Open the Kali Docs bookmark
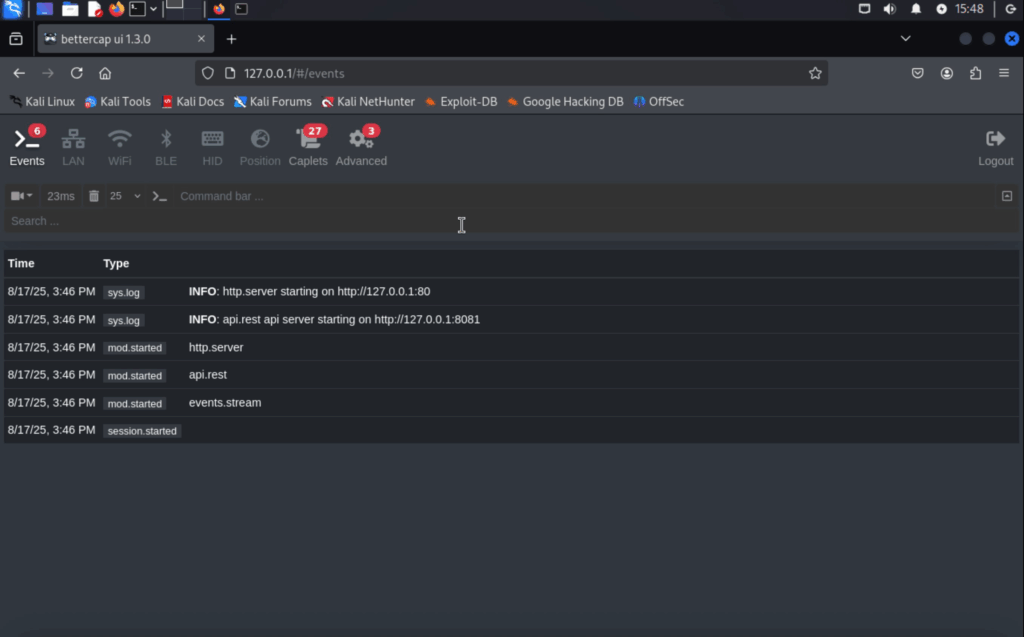The image size is (1024, 637). click(x=192, y=101)
